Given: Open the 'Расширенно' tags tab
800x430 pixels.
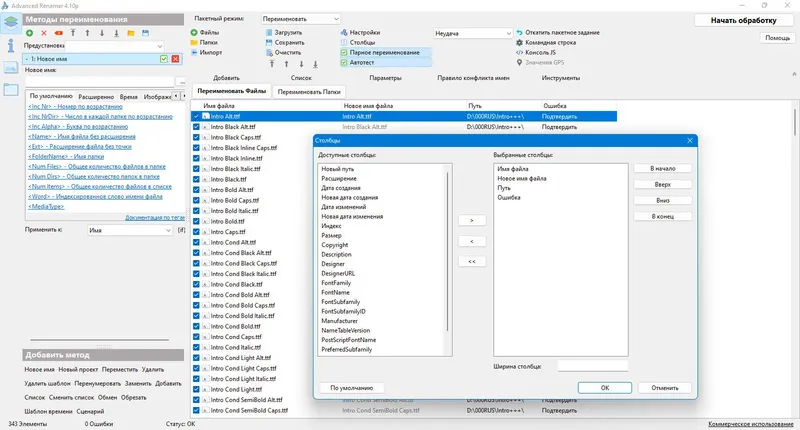Looking at the screenshot, I should 96,96.
